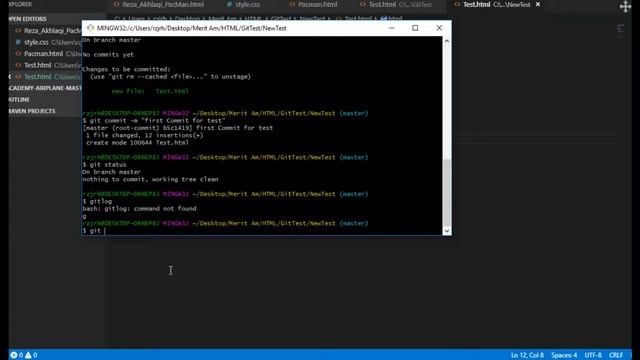
Task: Click 'bash: gitlog: command not found' line
Action: tap(139, 209)
